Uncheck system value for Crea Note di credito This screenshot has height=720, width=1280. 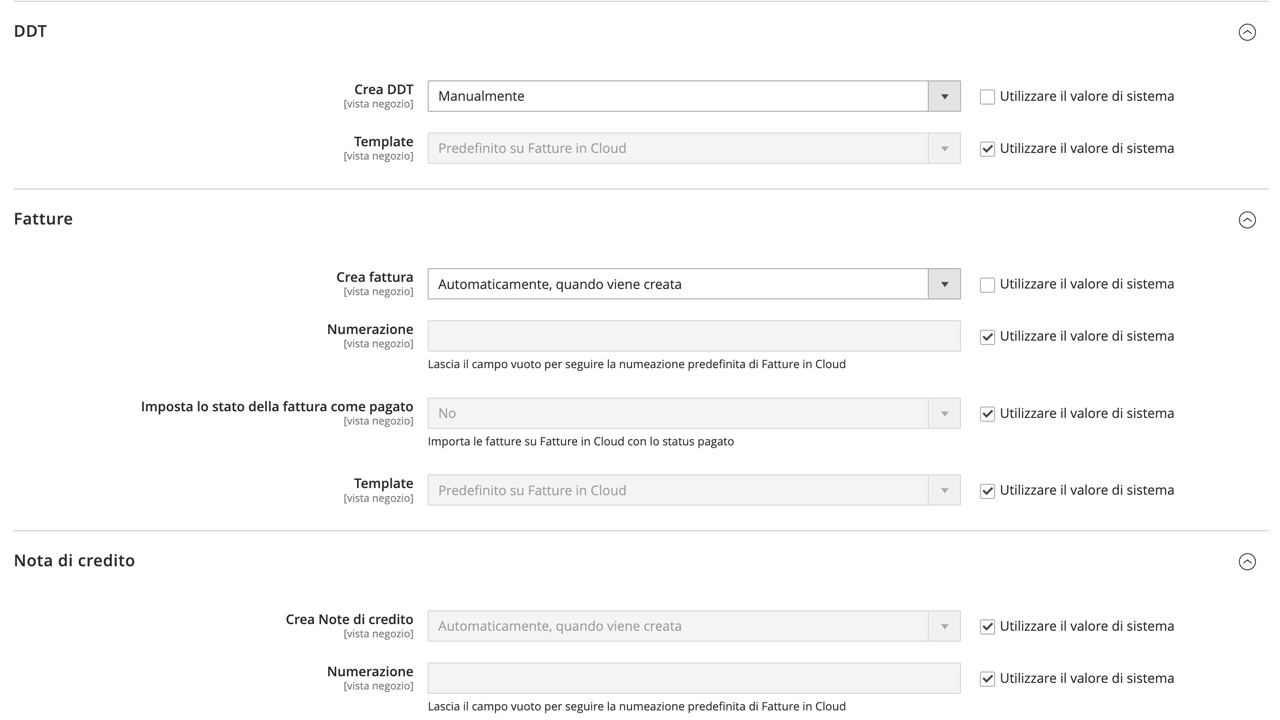point(987,627)
